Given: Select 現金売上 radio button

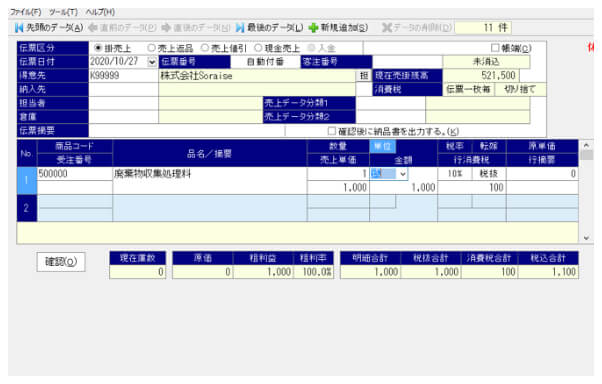Looking at the screenshot, I should pyautogui.click(x=258, y=48).
